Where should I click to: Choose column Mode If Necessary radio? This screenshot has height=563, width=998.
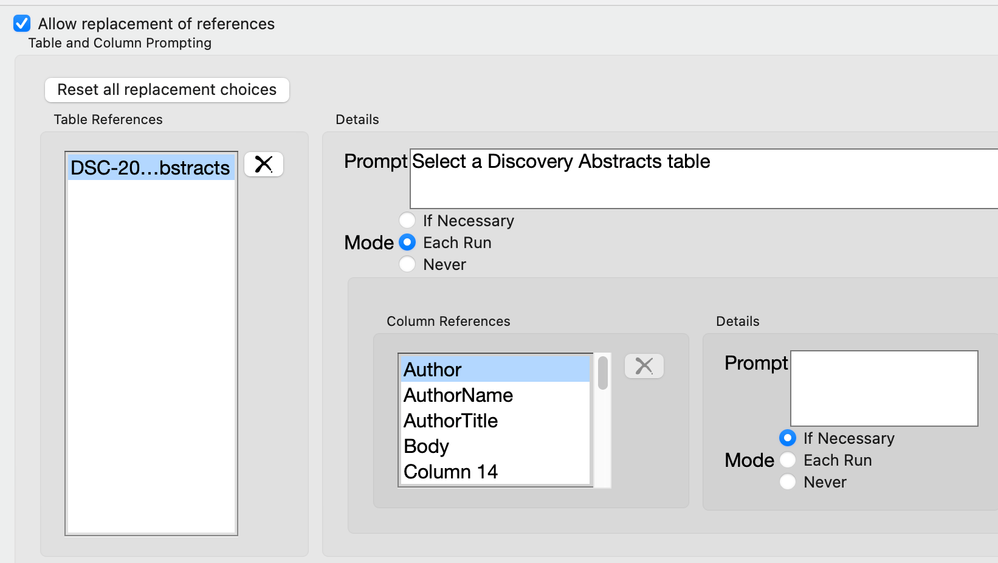point(788,438)
